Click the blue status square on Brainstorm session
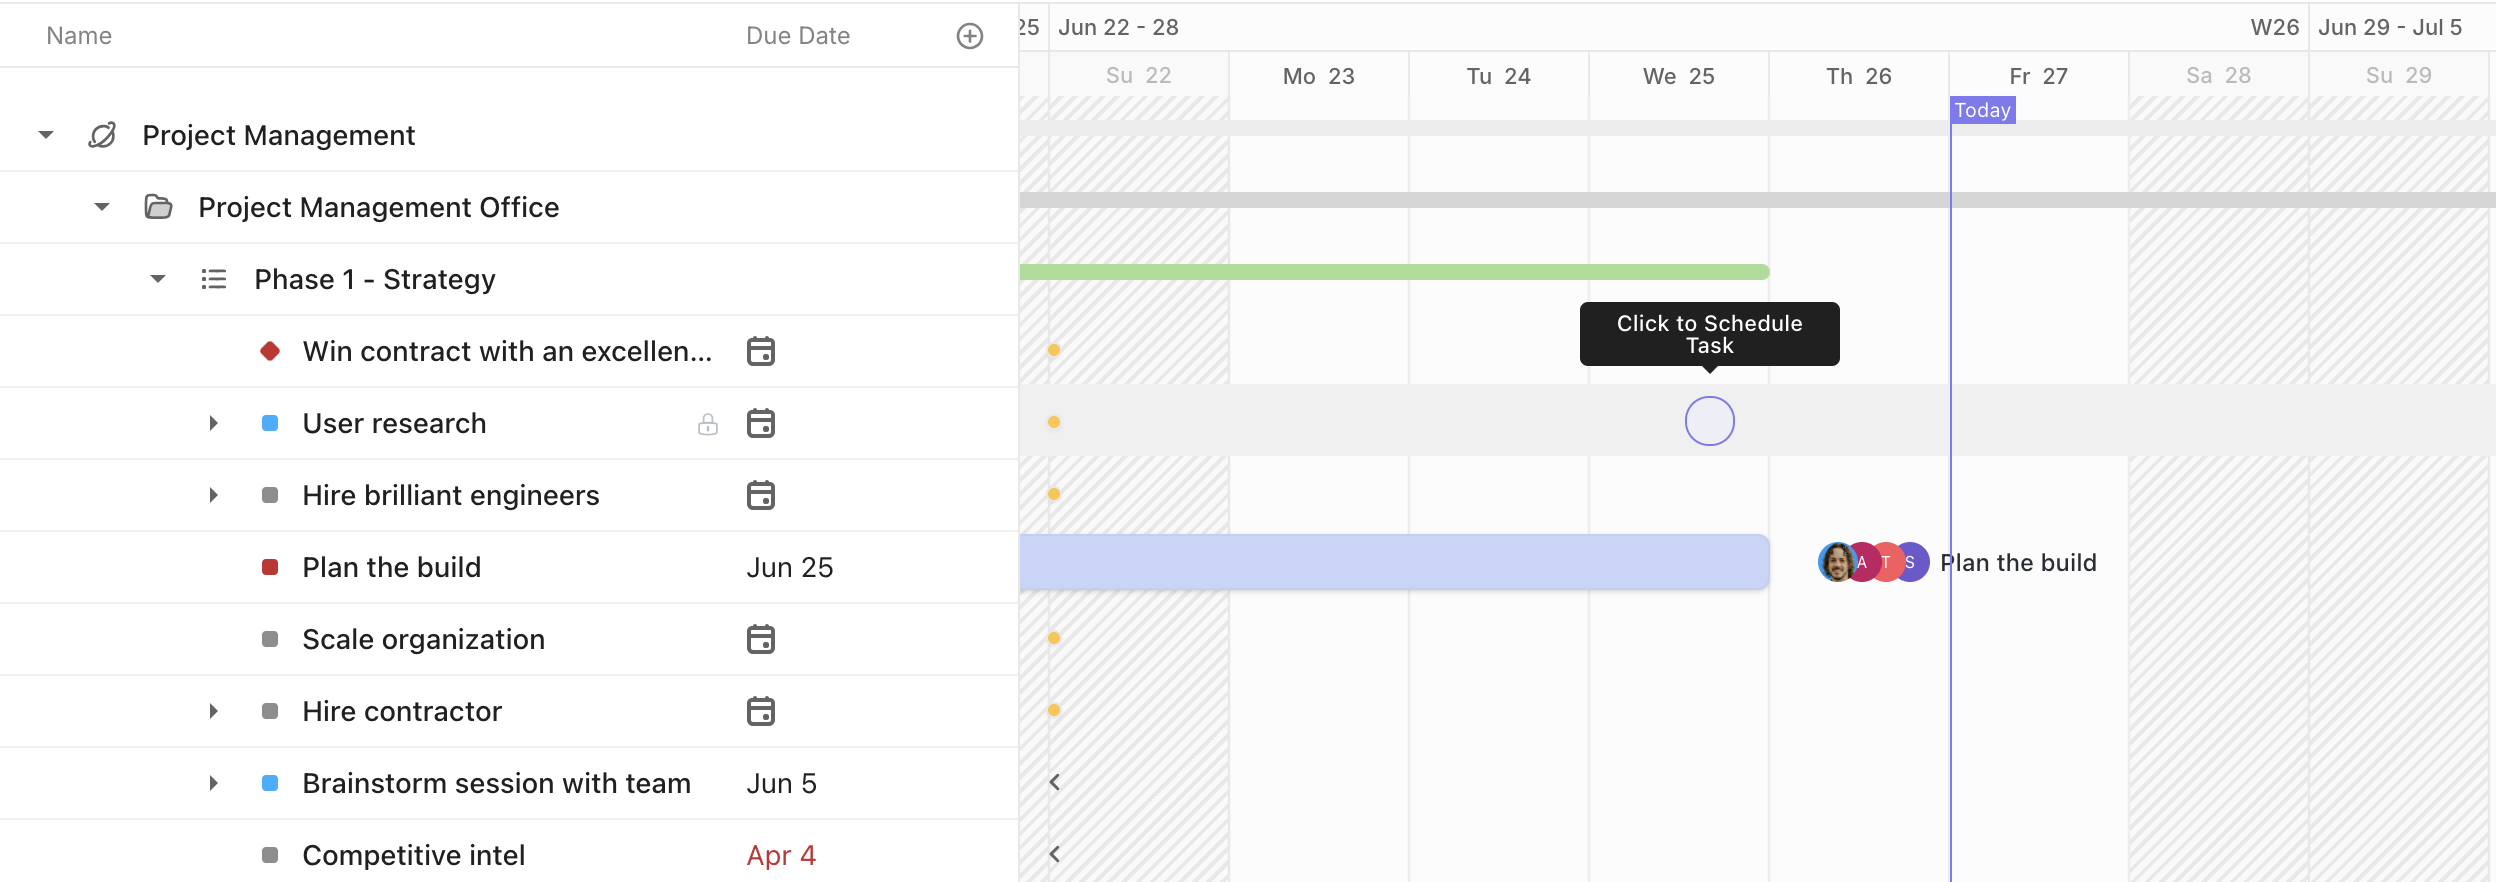The image size is (2496, 882). pyautogui.click(x=269, y=783)
